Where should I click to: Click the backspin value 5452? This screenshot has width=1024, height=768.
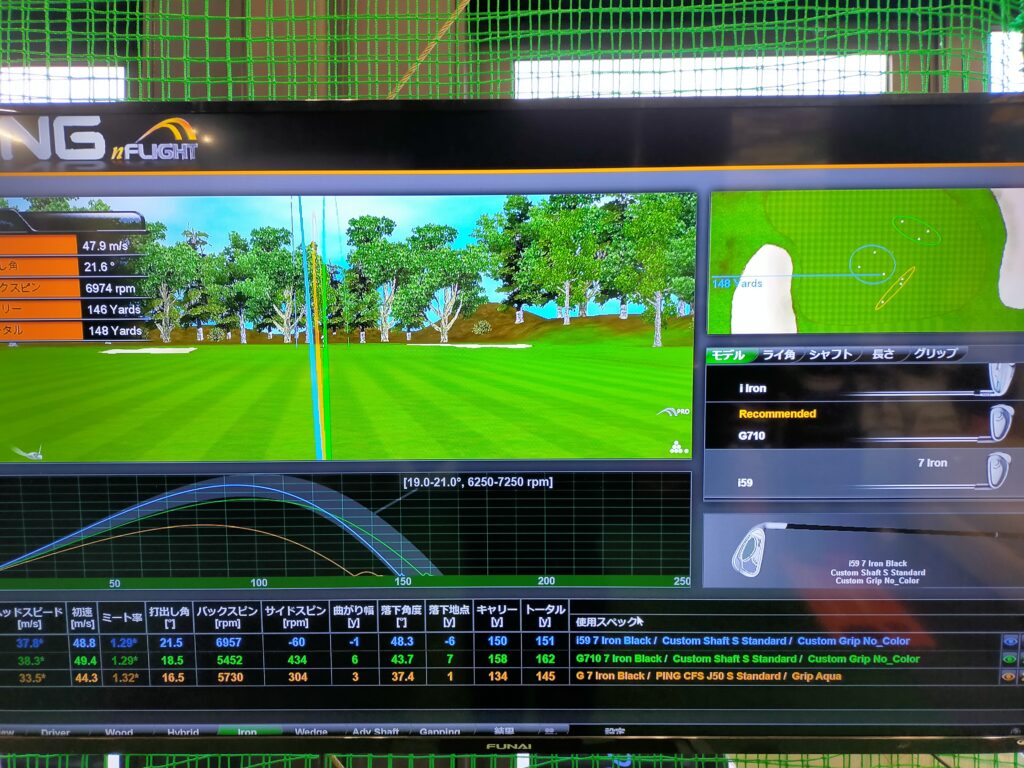pyautogui.click(x=229, y=660)
